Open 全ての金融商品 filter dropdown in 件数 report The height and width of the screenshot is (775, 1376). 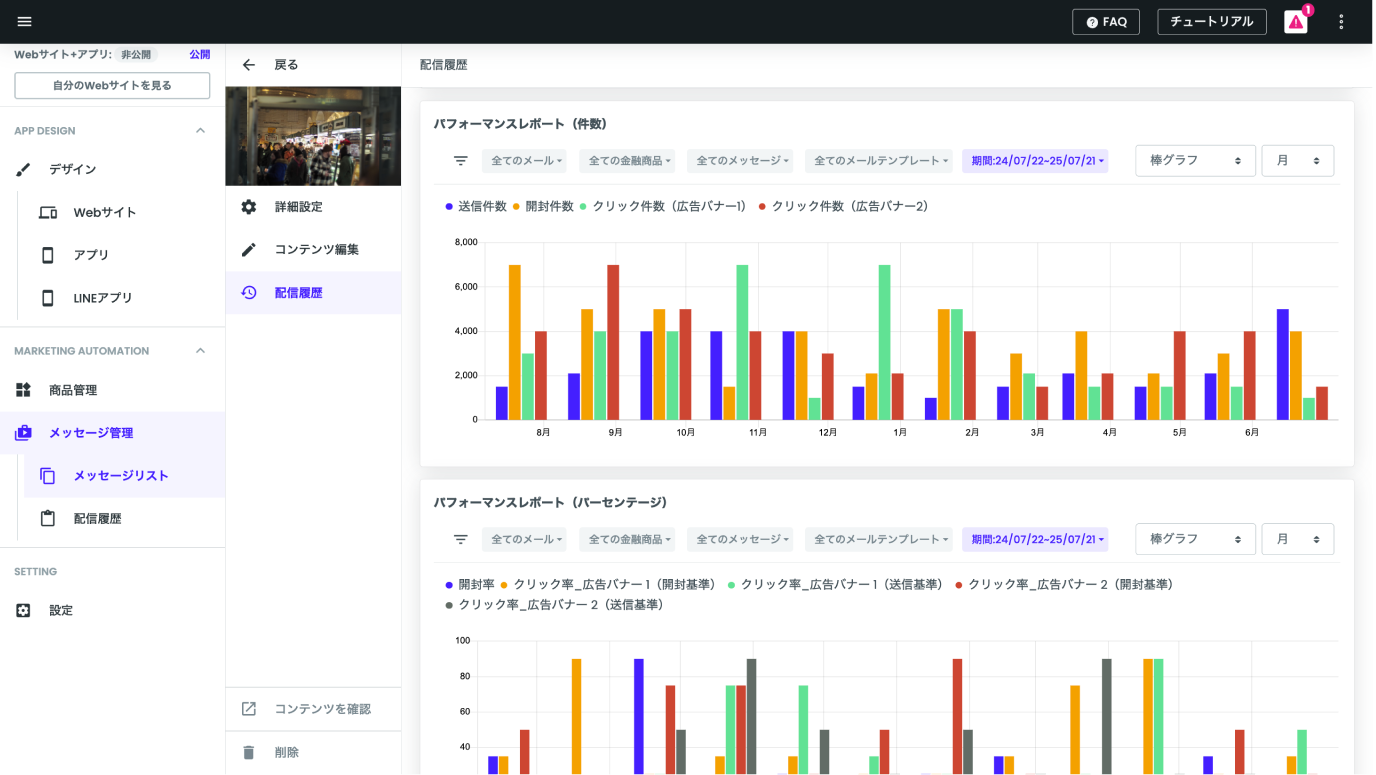631,161
